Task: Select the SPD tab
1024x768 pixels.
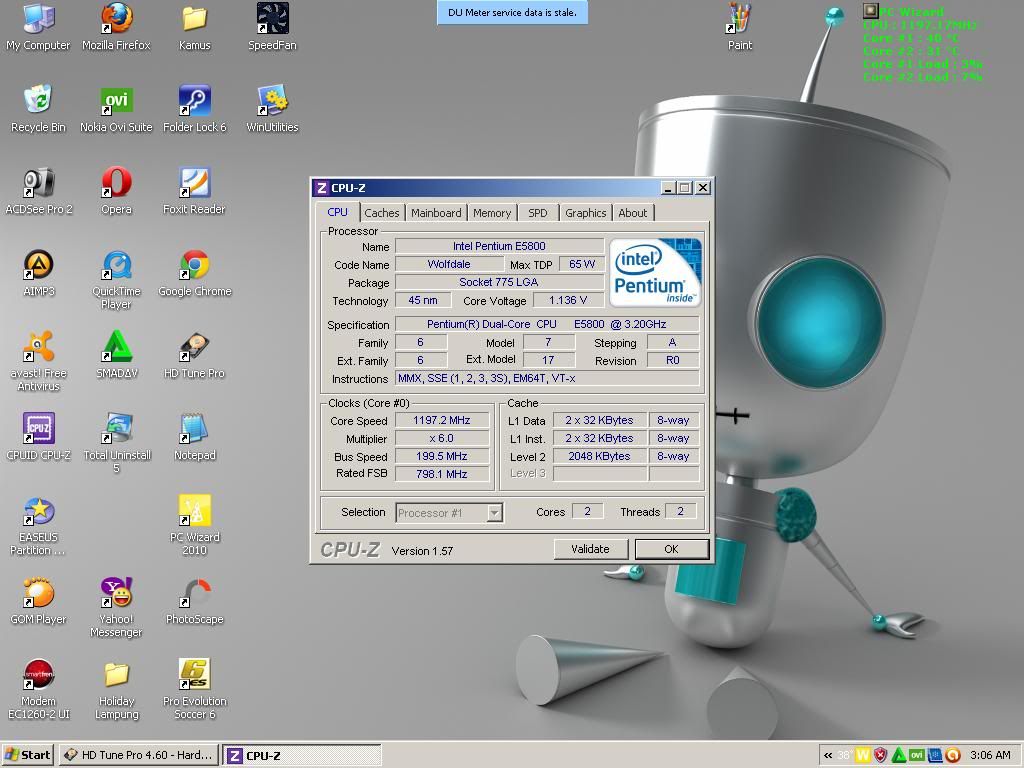Action: pyautogui.click(x=537, y=213)
